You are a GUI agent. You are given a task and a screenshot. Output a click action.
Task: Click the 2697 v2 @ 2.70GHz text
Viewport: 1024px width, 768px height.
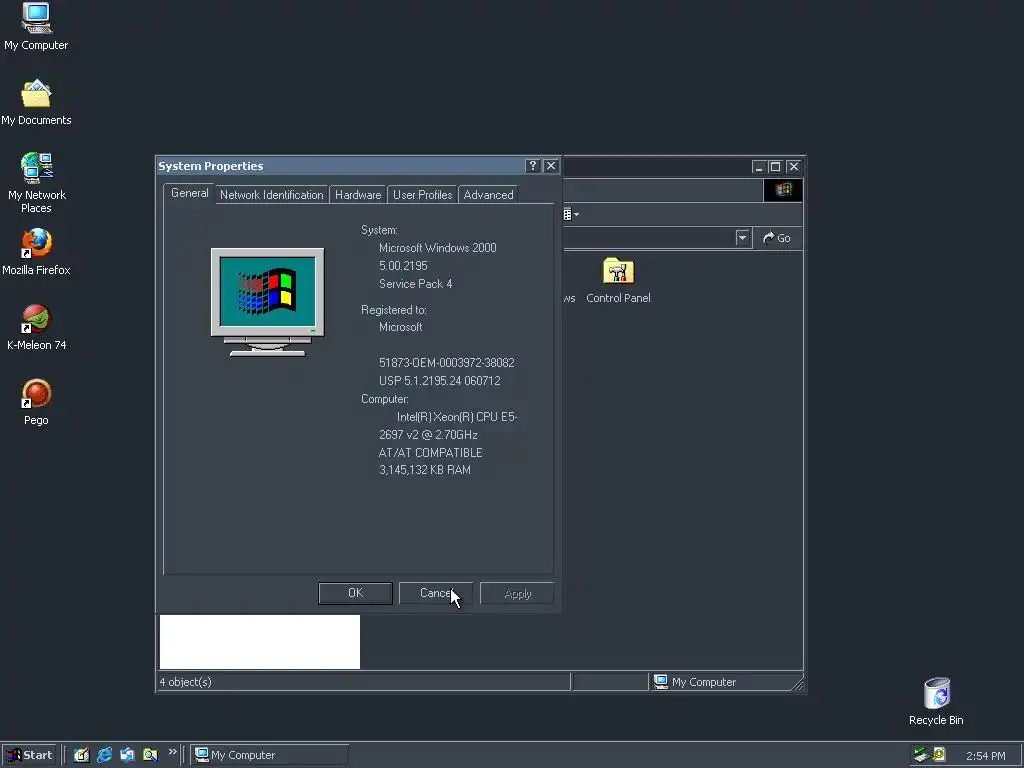tap(428, 435)
